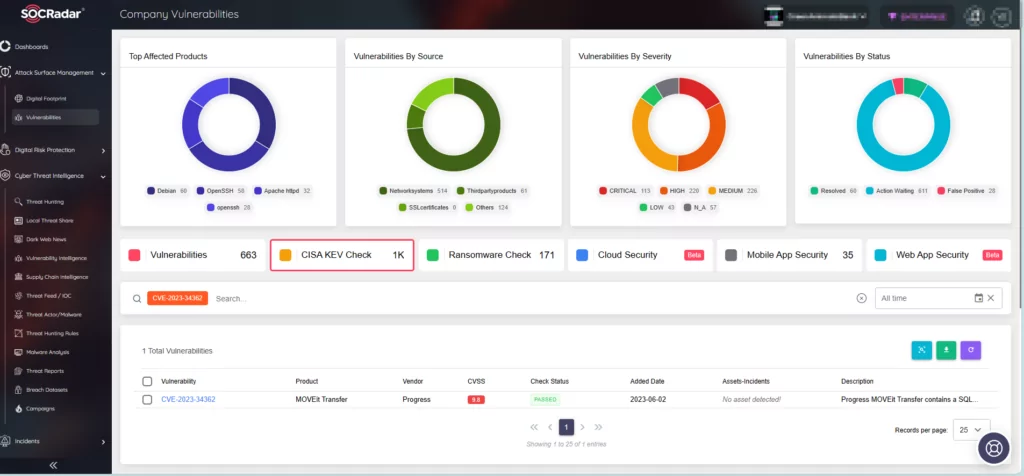This screenshot has width=1024, height=476.
Task: Open the All time date dropdown
Action: point(938,298)
